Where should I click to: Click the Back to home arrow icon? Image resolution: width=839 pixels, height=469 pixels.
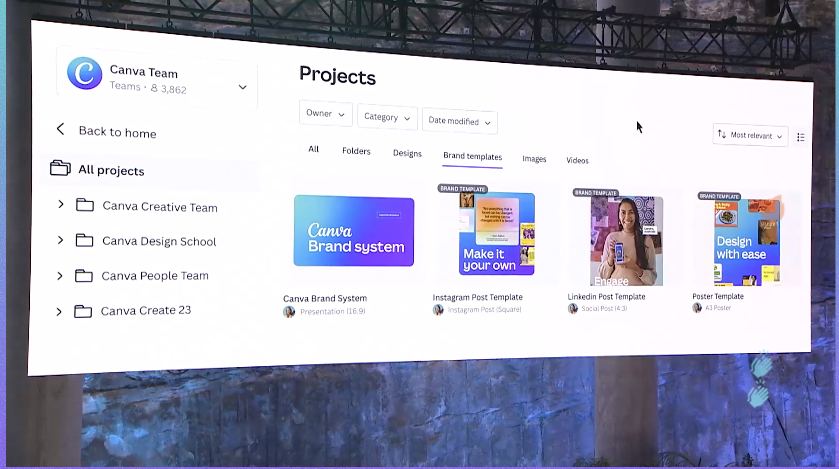click(60, 129)
